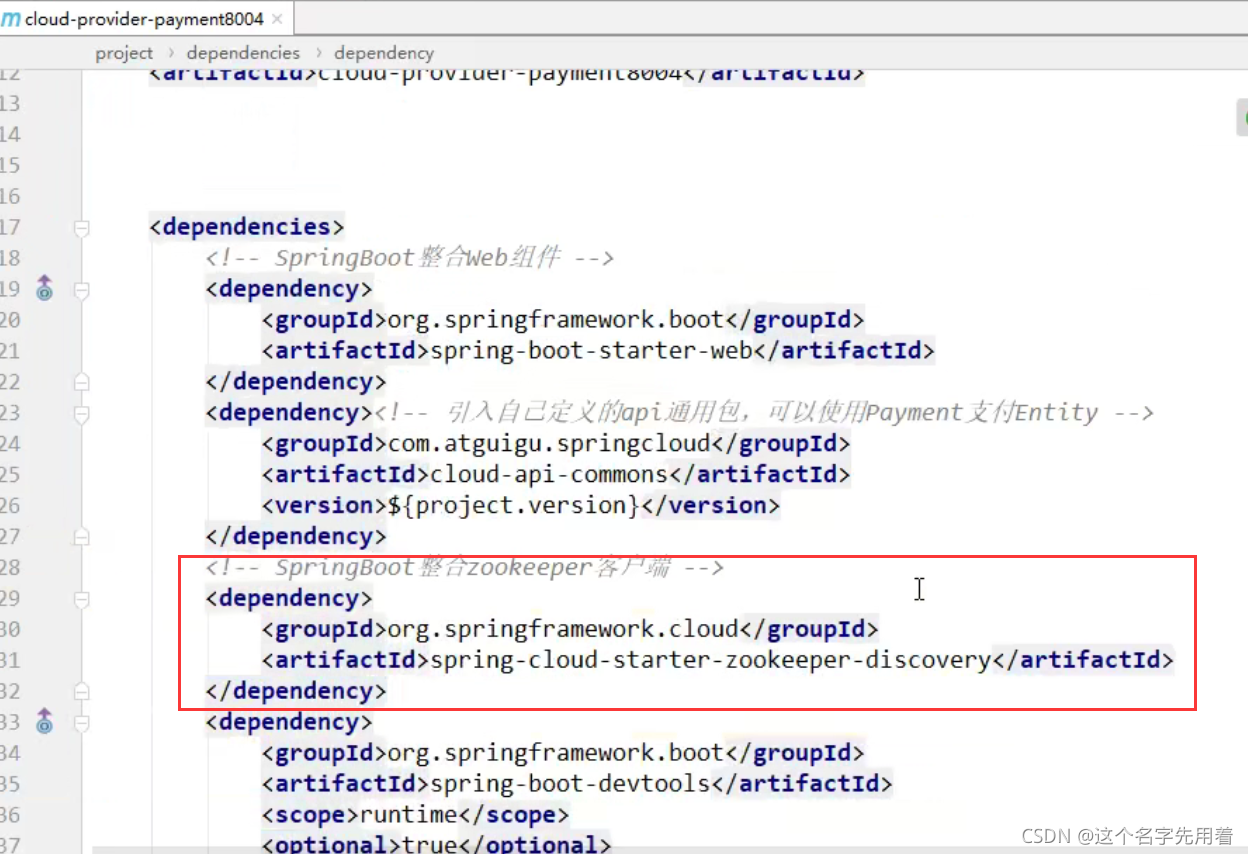
Task: Click the 'dependency' breadcrumb
Action: point(384,53)
